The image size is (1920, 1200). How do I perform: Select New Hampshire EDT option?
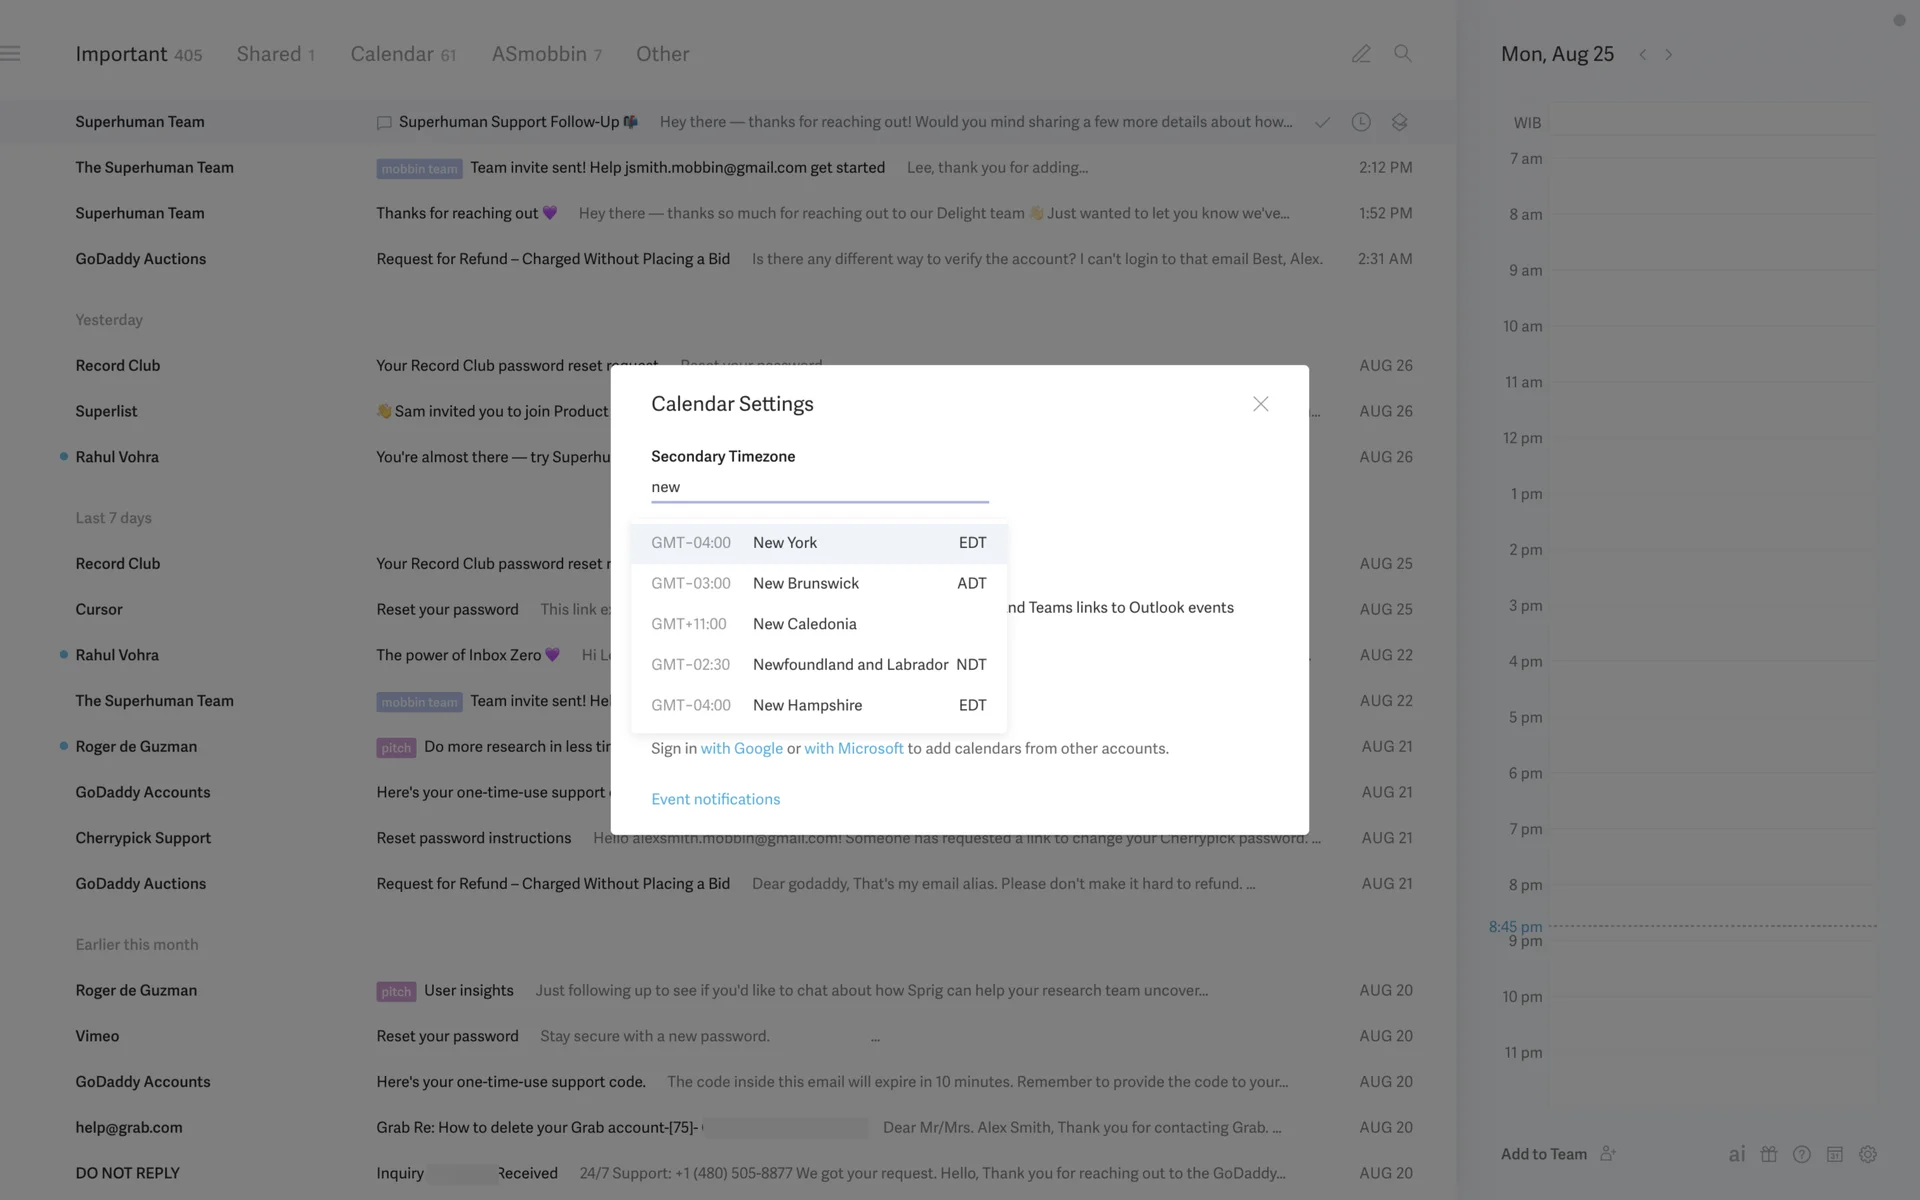[x=818, y=705]
